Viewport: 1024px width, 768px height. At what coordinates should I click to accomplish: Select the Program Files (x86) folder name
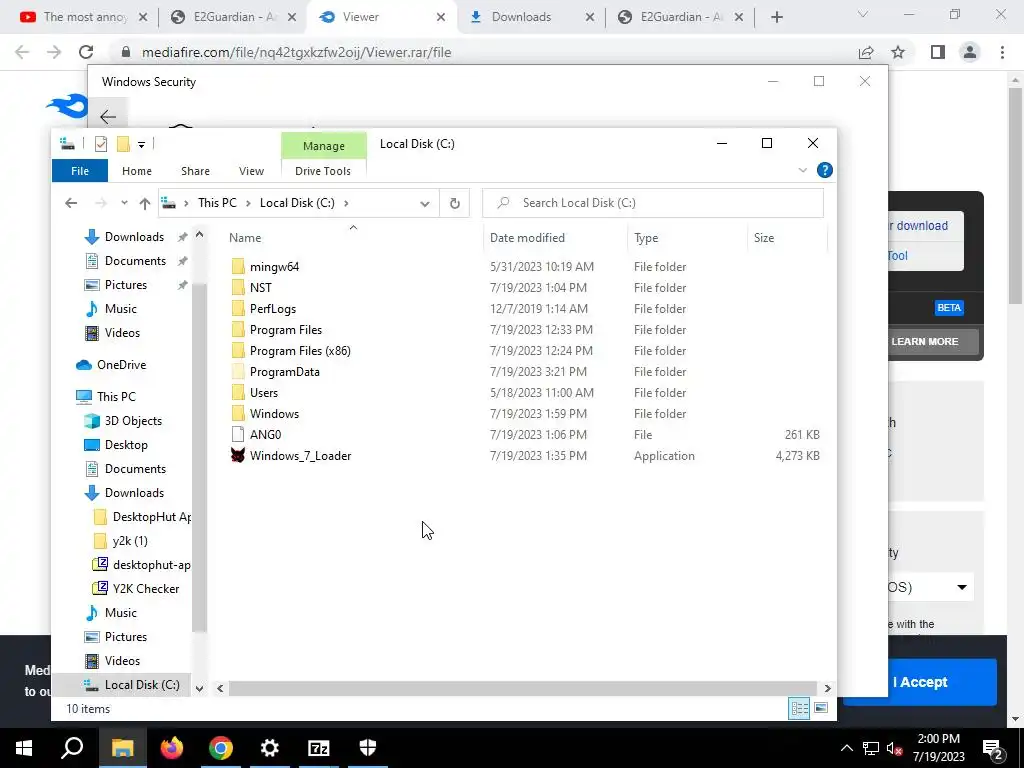(x=300, y=351)
